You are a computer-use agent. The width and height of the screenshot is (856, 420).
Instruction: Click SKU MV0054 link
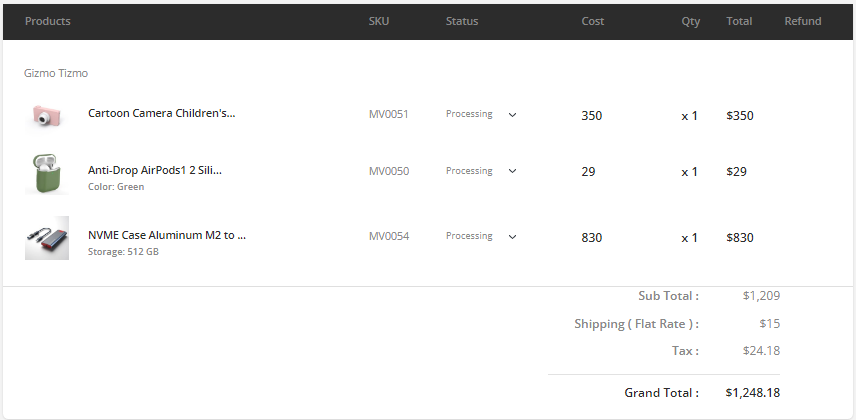pos(389,237)
